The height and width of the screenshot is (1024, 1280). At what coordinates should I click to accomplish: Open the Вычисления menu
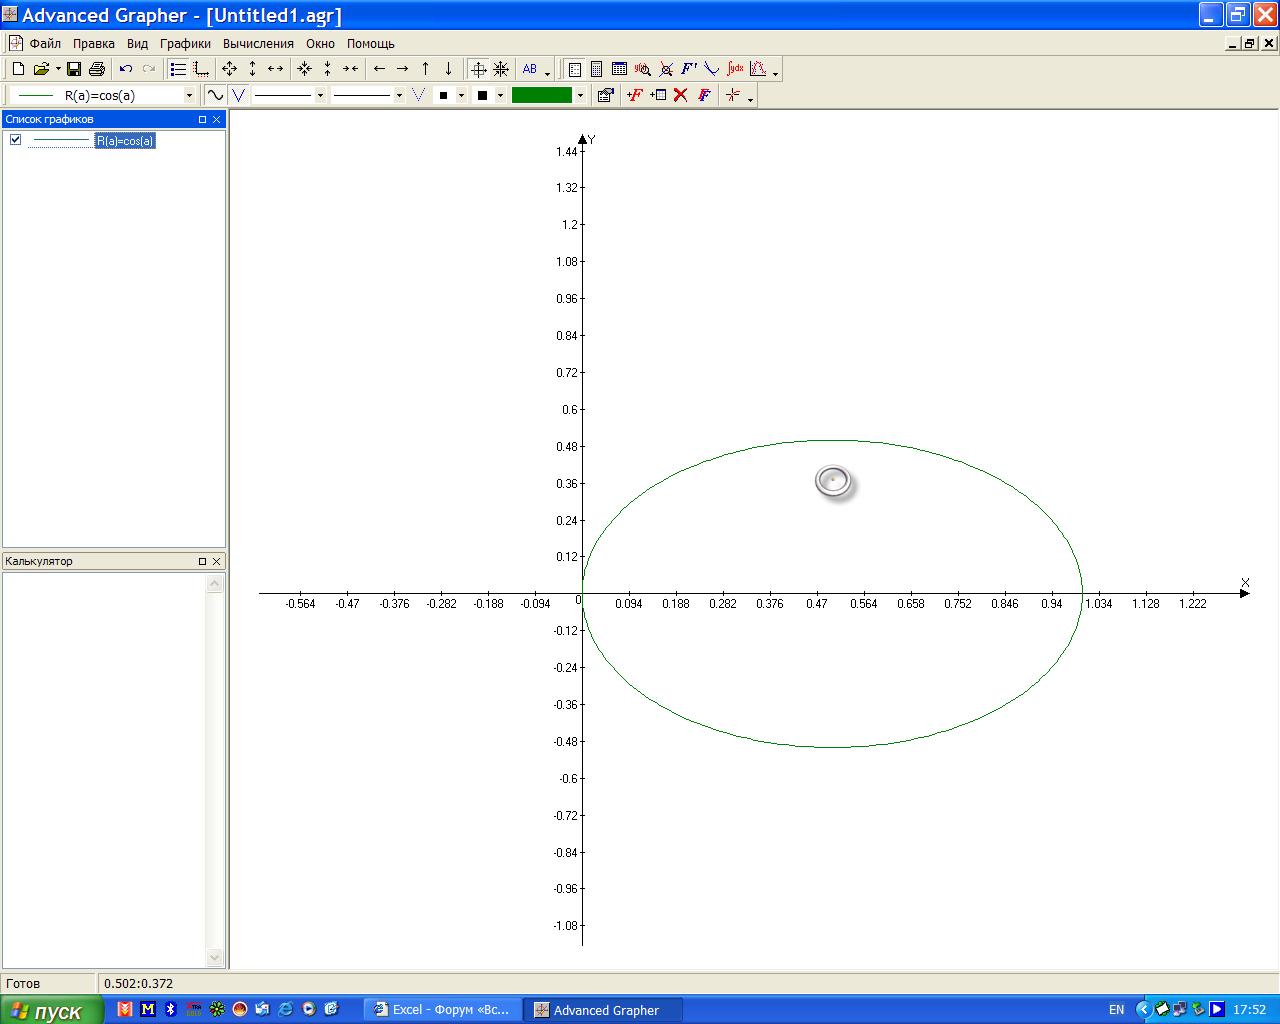[x=258, y=43]
